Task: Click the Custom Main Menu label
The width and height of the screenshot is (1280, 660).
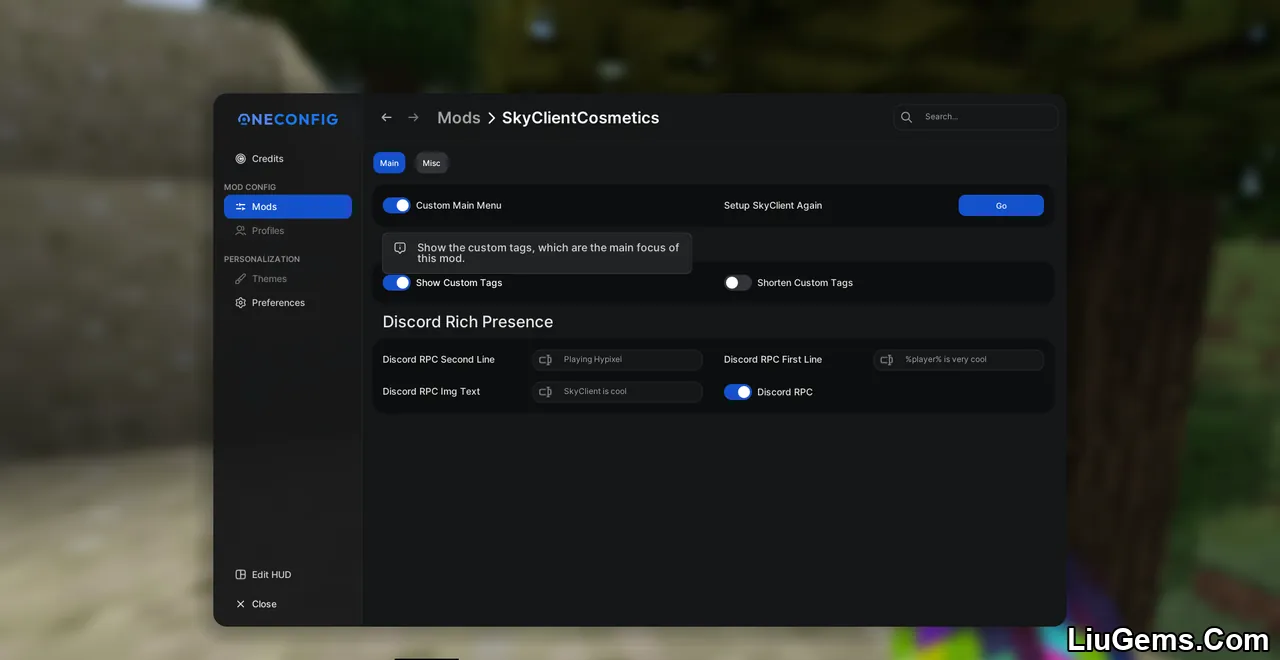Action: tap(459, 205)
